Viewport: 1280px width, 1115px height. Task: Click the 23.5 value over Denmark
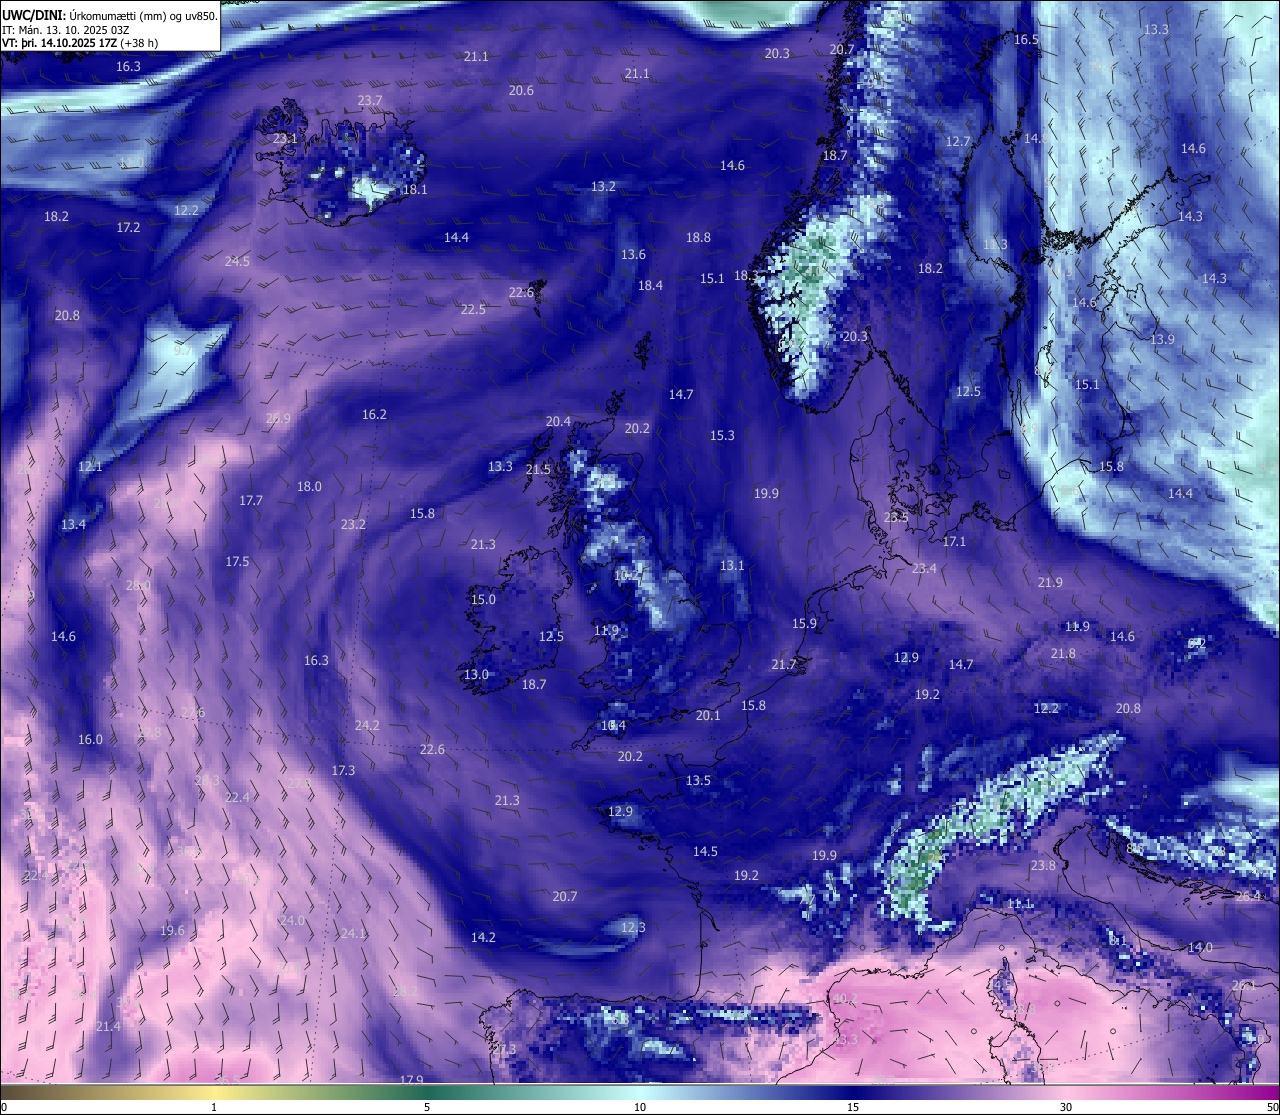pyautogui.click(x=896, y=517)
